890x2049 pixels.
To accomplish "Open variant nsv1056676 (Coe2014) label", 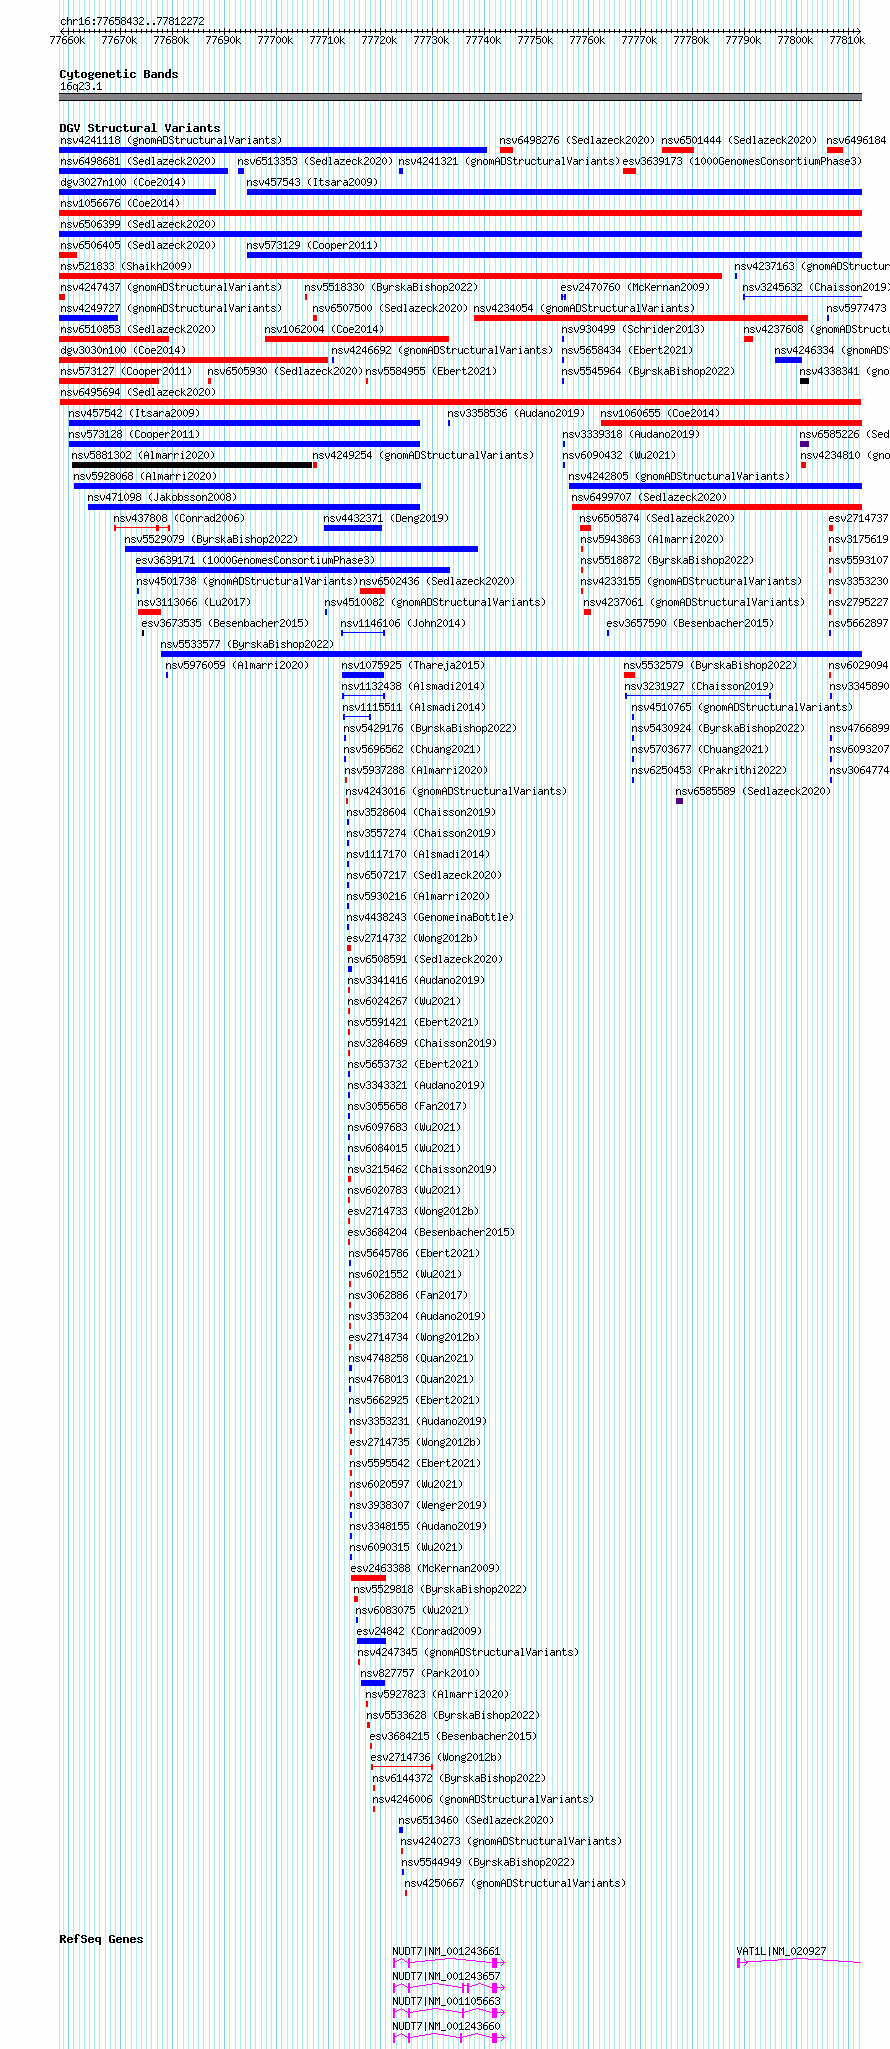I will (x=120, y=203).
